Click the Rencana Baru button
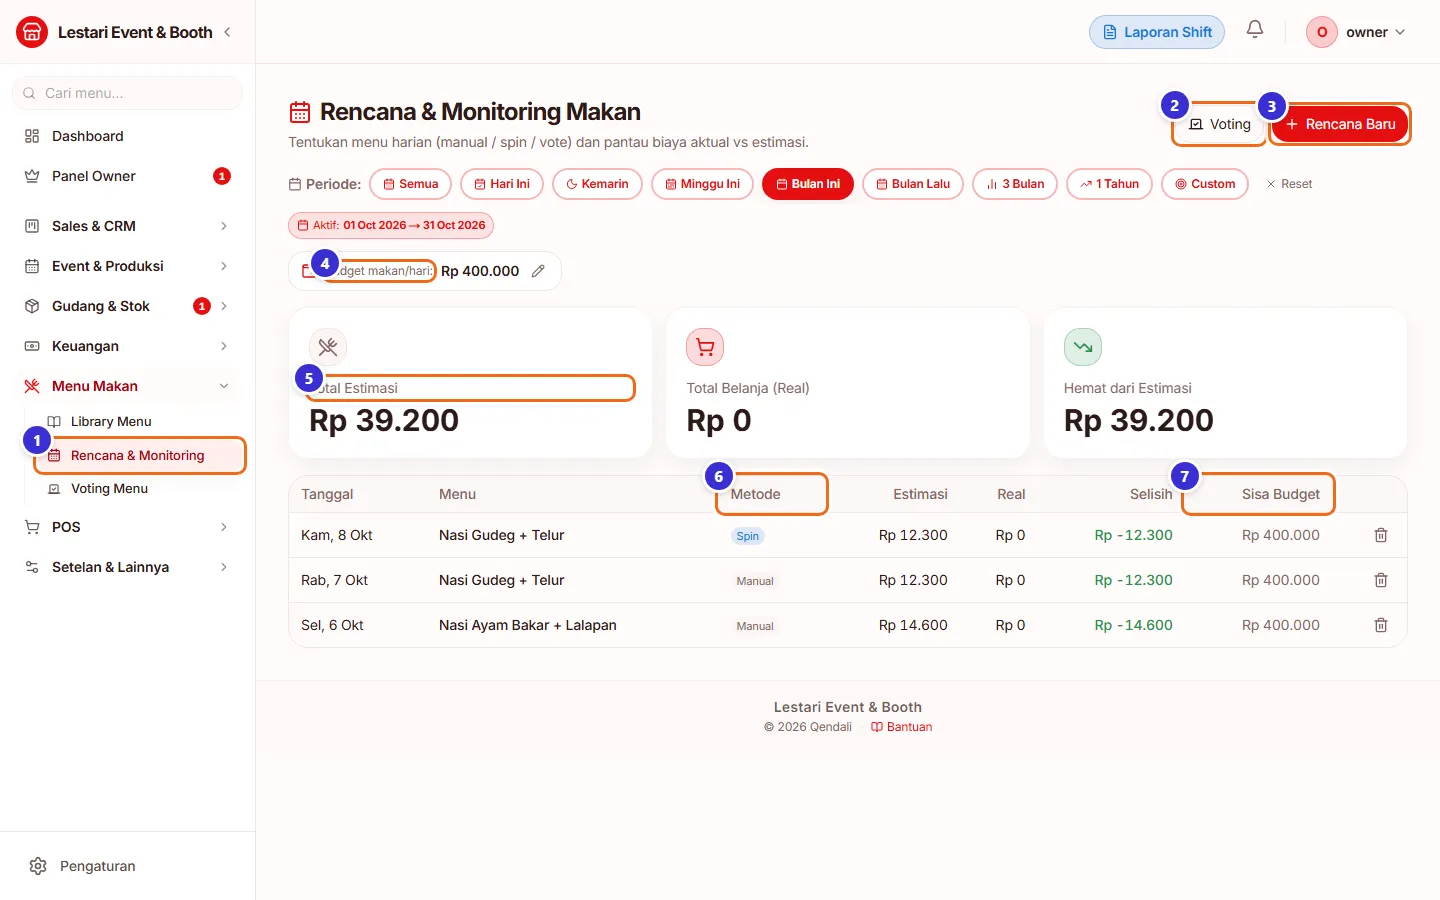The image size is (1440, 900). pos(1340,124)
